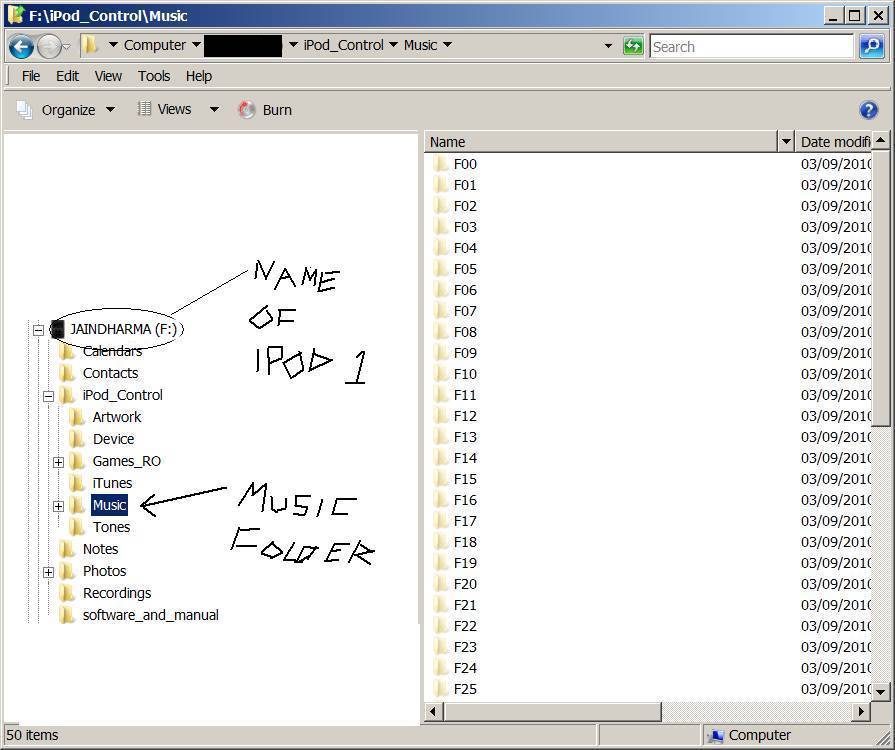Collapse the iPod_Control tree node

tap(48, 396)
